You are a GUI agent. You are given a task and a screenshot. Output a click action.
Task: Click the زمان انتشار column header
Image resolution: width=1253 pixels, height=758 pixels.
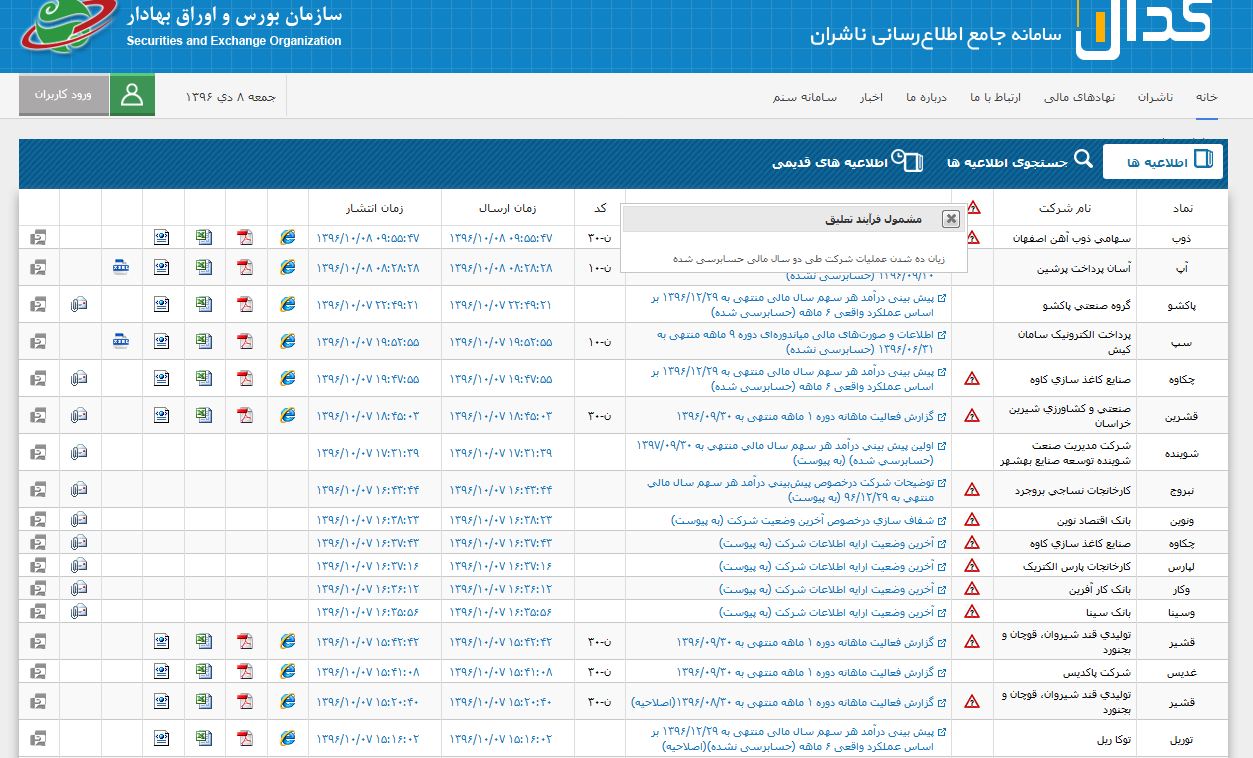pyautogui.click(x=375, y=208)
